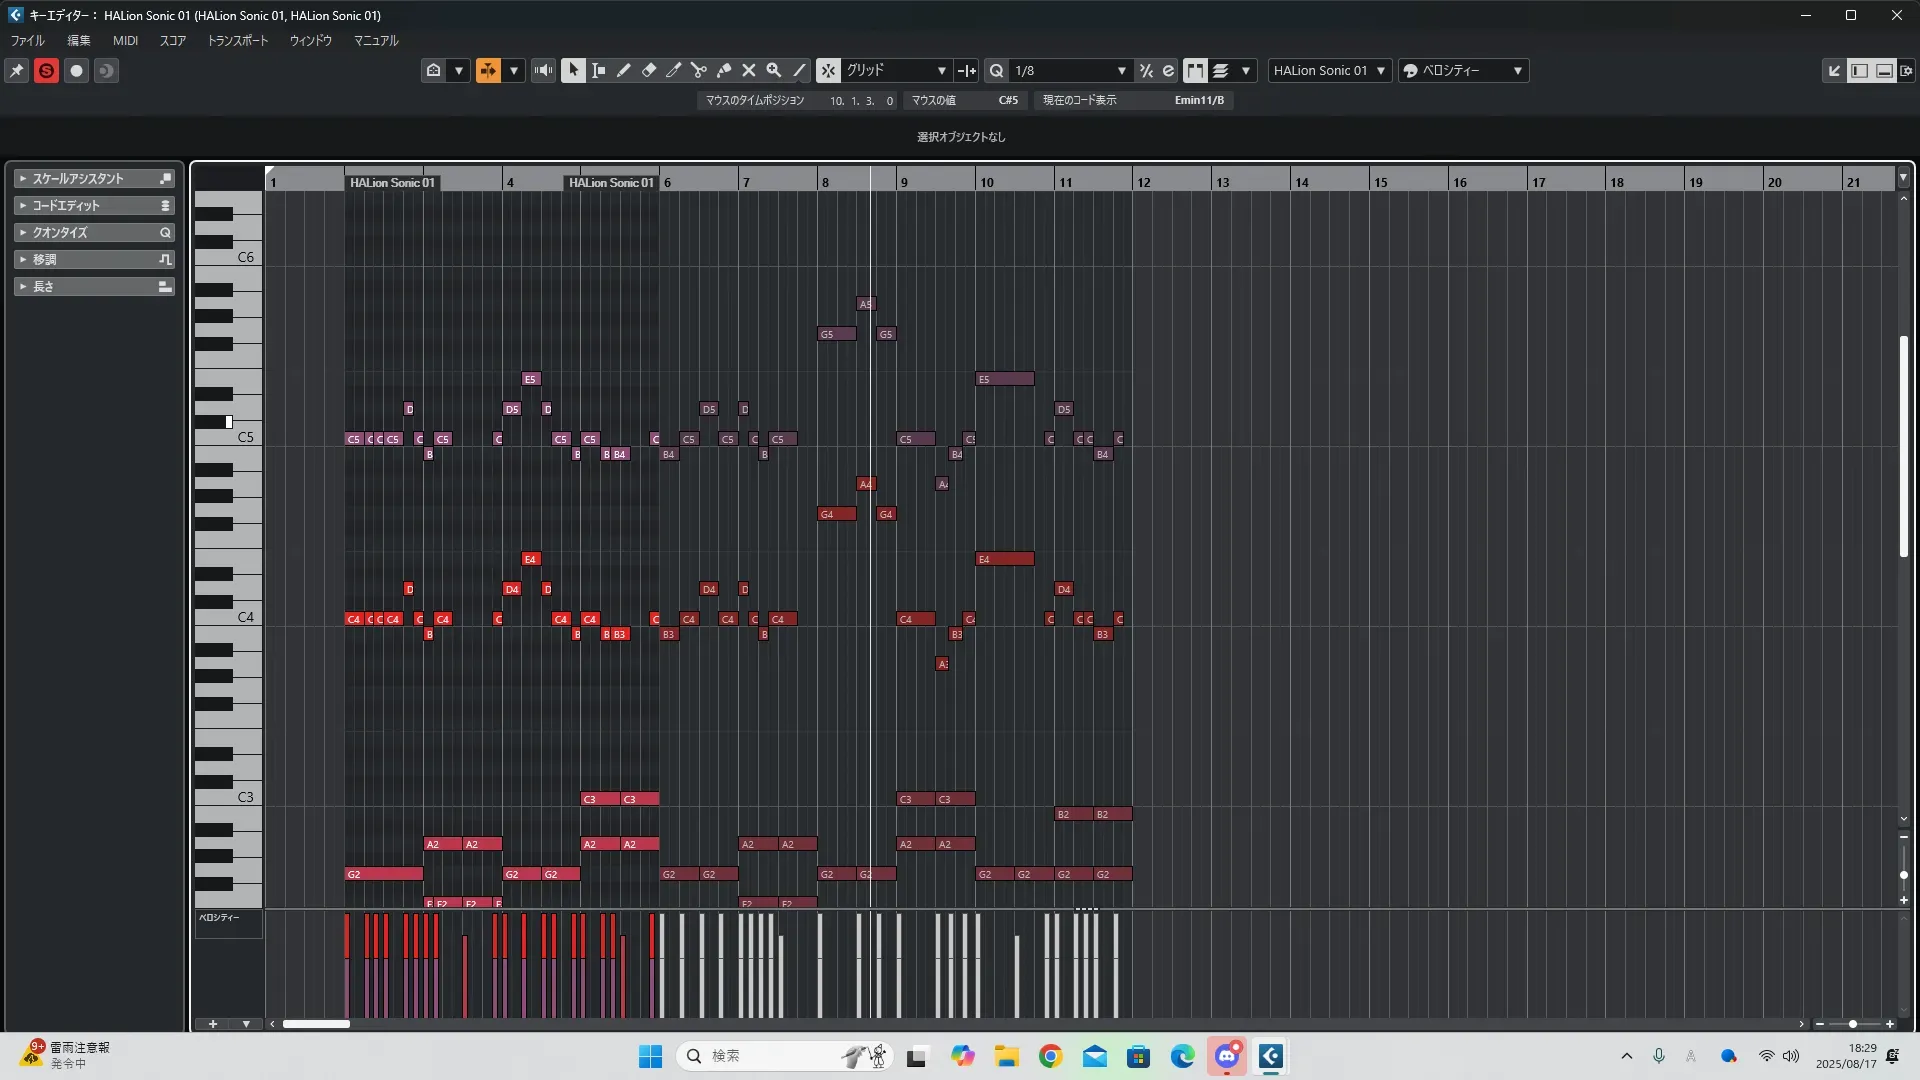Image resolution: width=1920 pixels, height=1080 pixels.
Task: Select the Zoom magnifier tool
Action: point(773,70)
